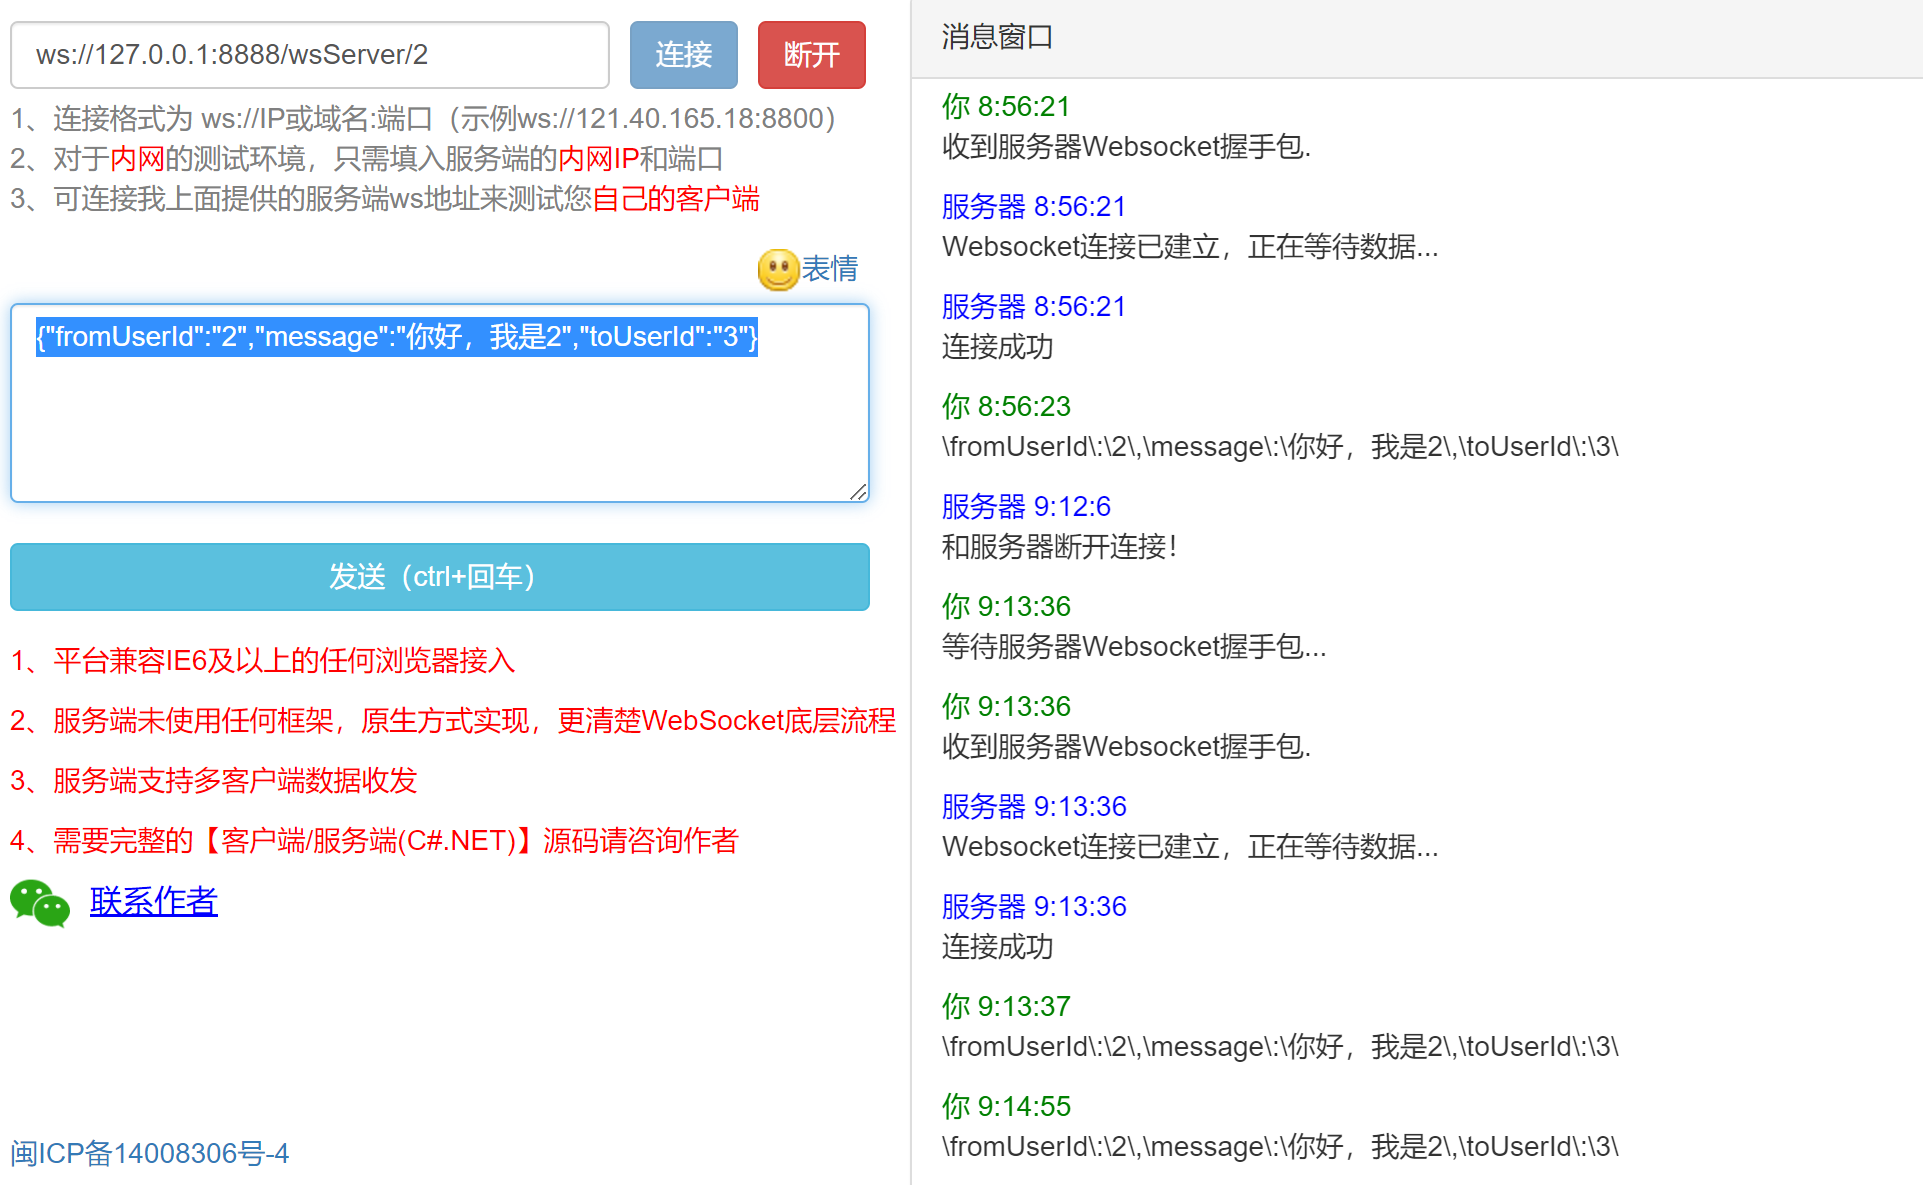Click the 发送 (ctrl+回车) send button
The image size is (1923, 1185).
tap(439, 577)
